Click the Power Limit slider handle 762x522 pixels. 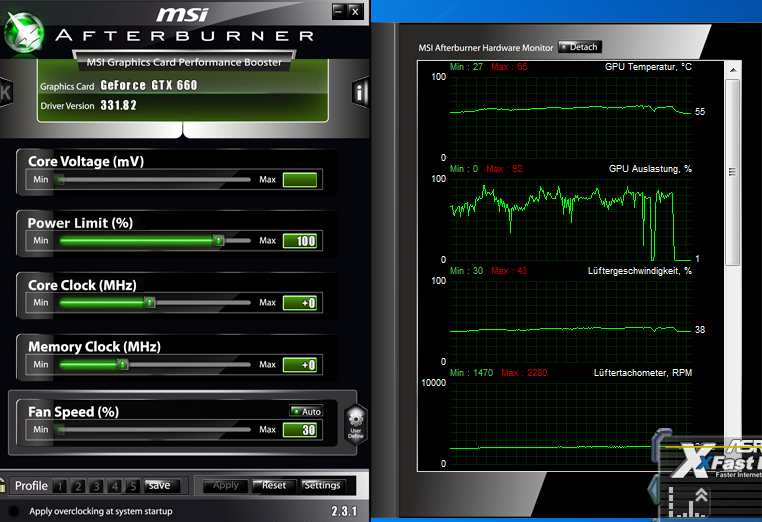[219, 241]
